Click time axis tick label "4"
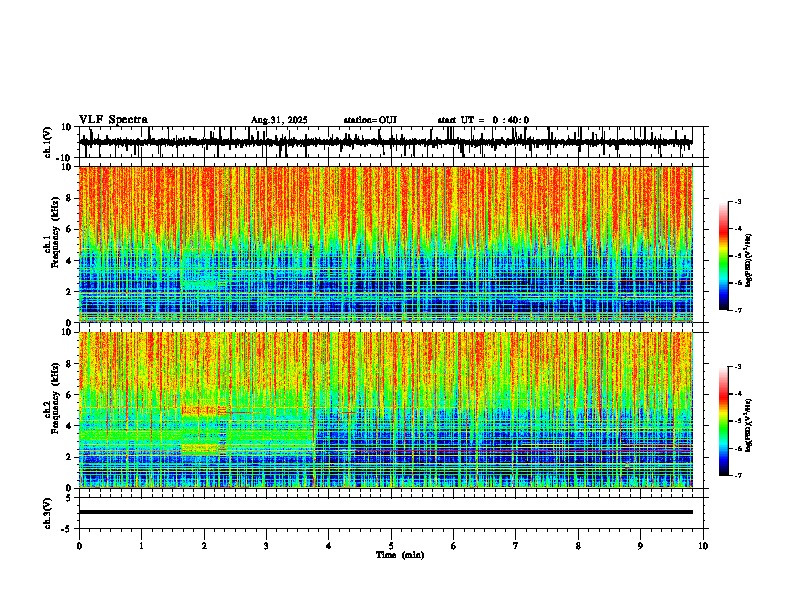792x612 pixels. point(328,546)
